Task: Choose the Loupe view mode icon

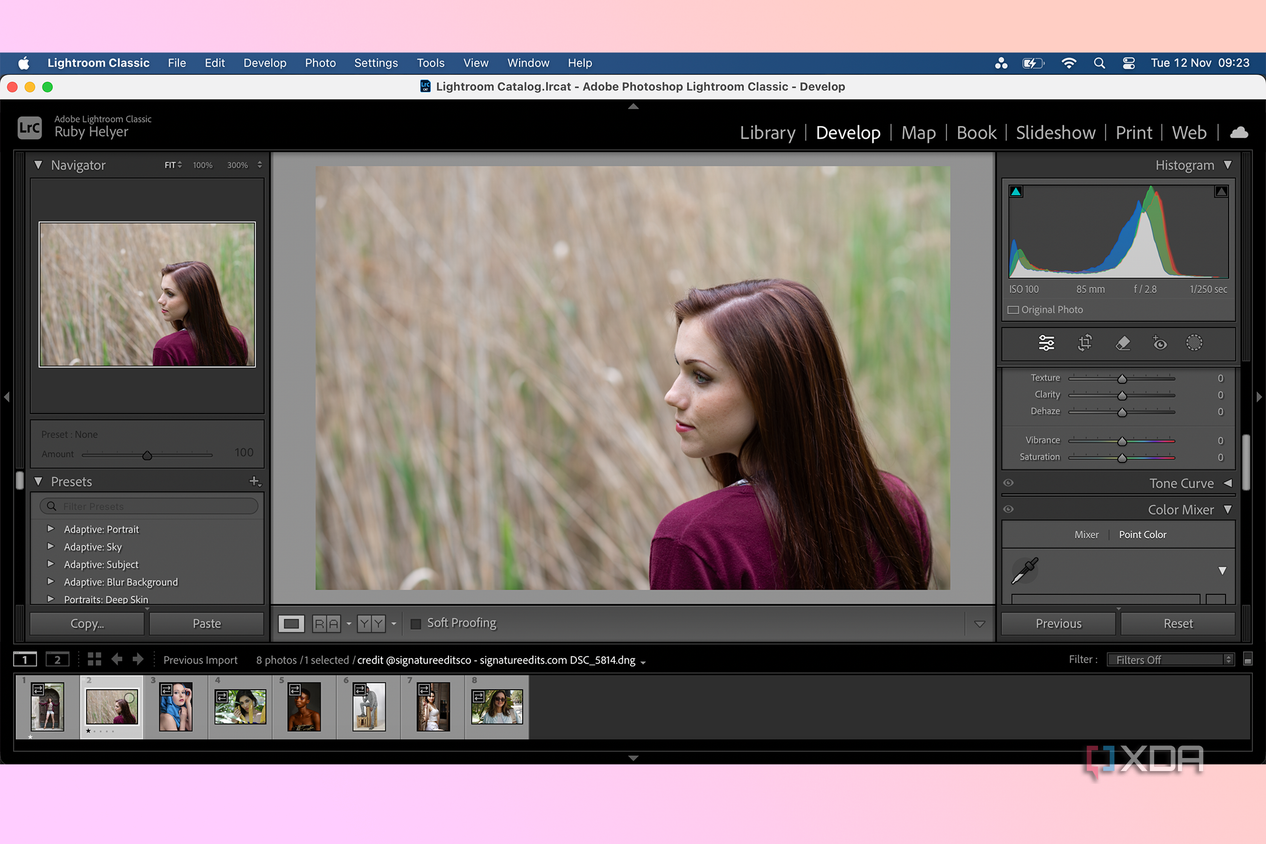Action: pos(291,623)
